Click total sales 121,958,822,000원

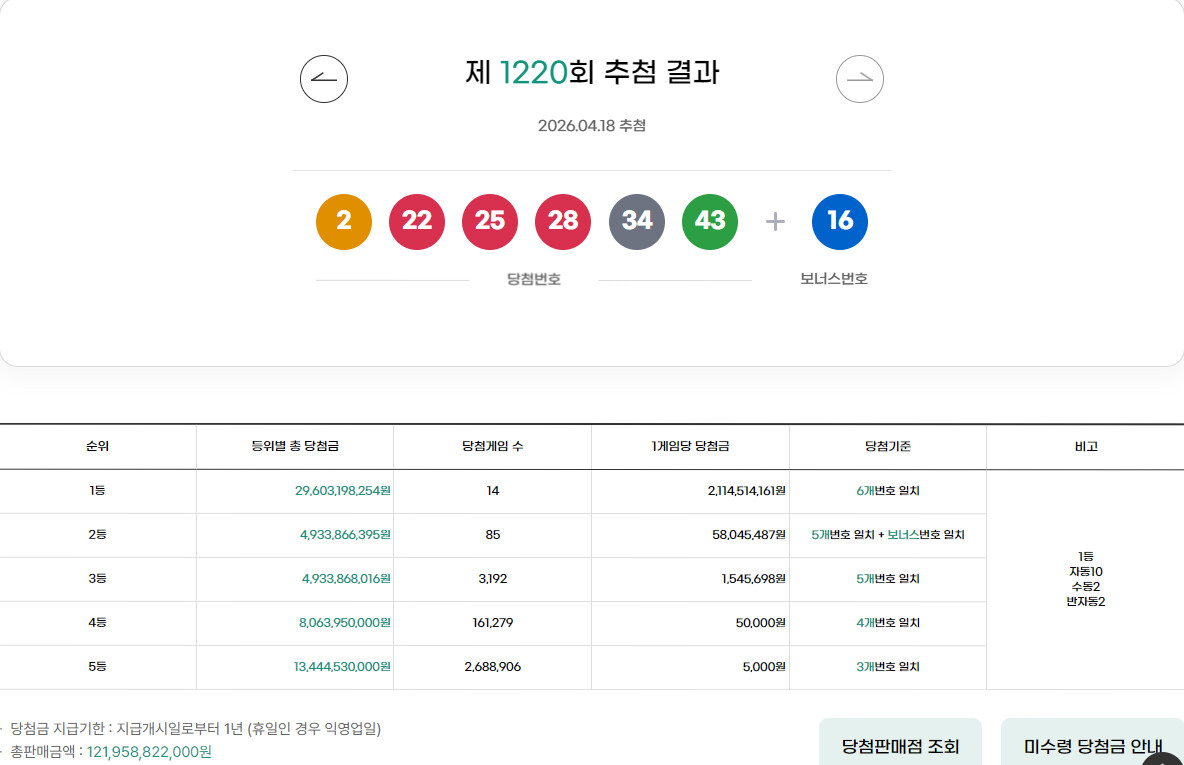[x=150, y=751]
